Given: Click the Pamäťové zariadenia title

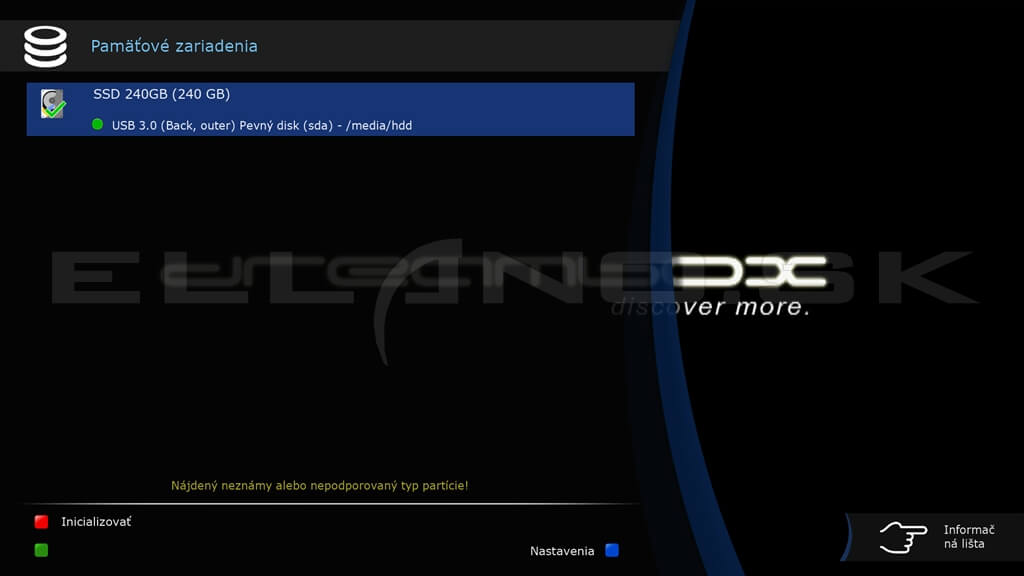Looking at the screenshot, I should coord(174,46).
